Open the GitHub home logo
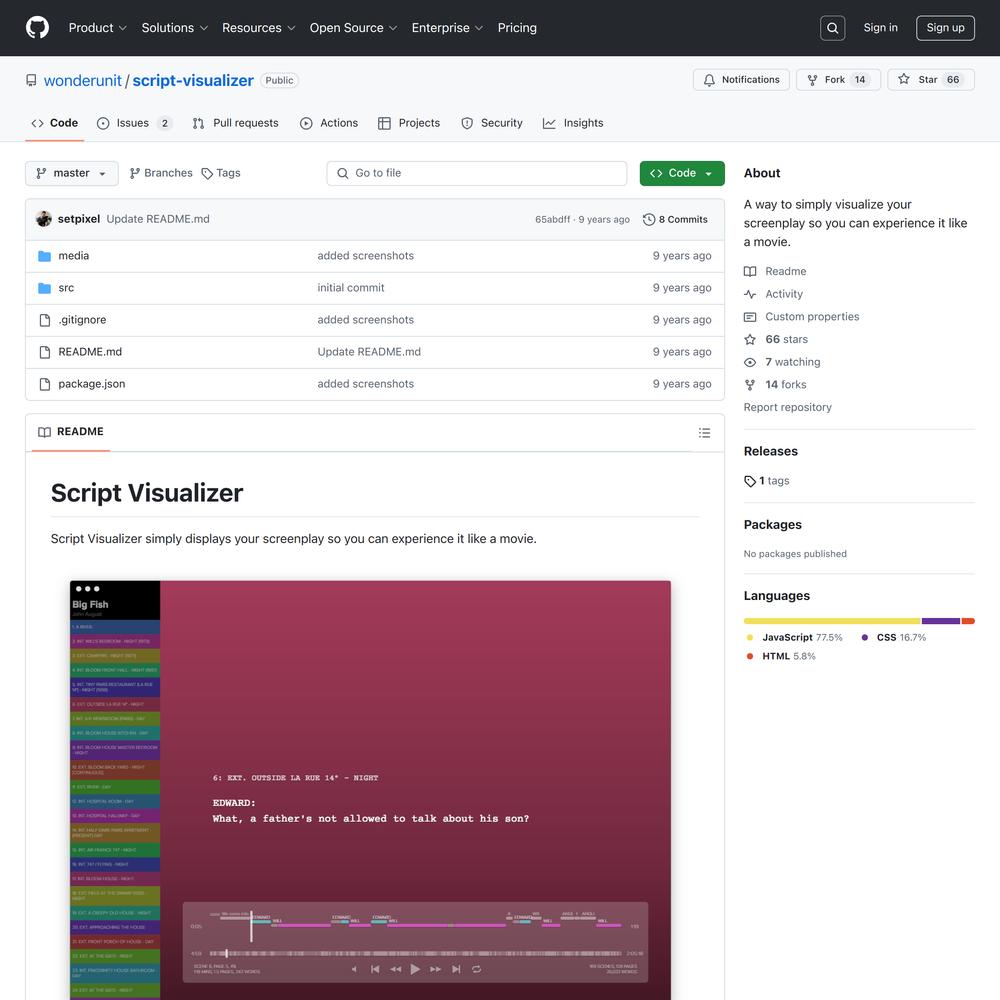The image size is (1000, 1000). (x=37, y=28)
